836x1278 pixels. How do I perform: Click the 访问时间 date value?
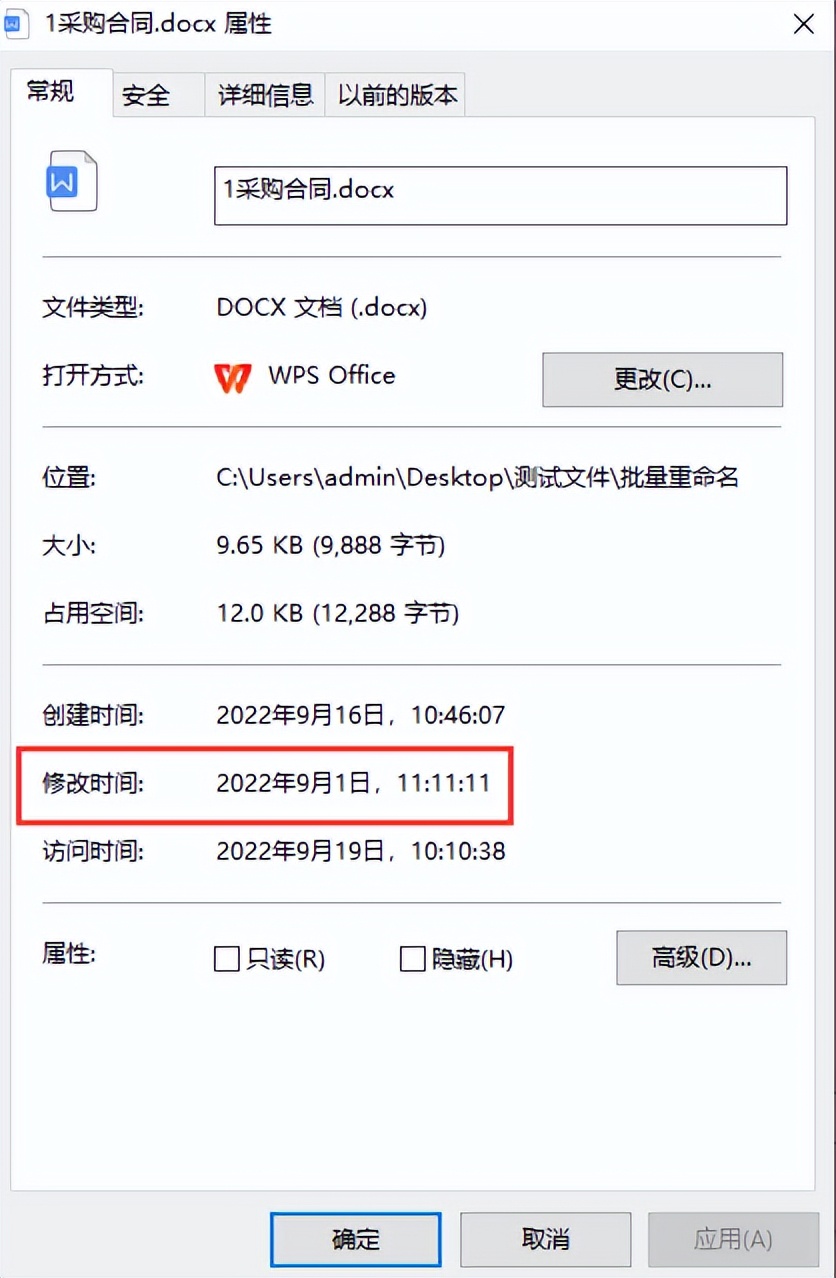[361, 851]
